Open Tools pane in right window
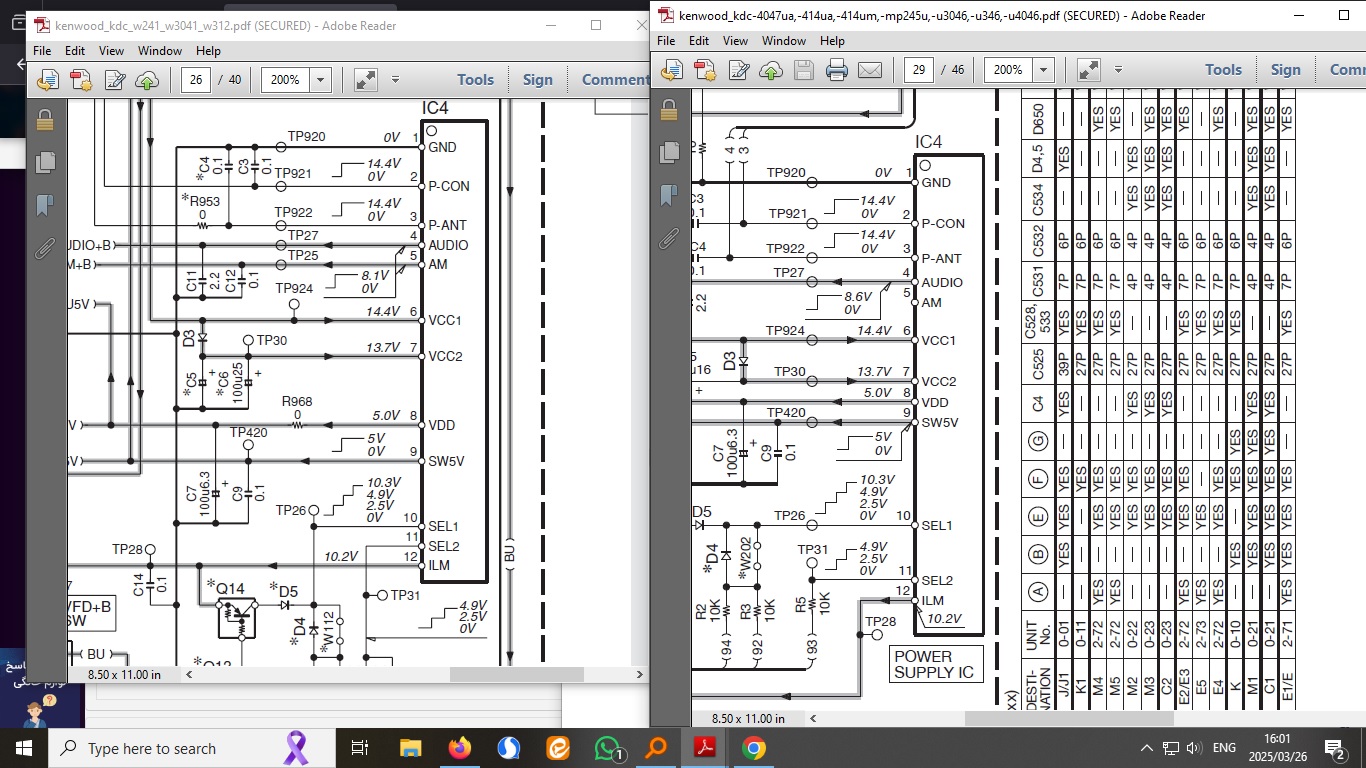Screen dimensions: 1366x768 (1223, 70)
